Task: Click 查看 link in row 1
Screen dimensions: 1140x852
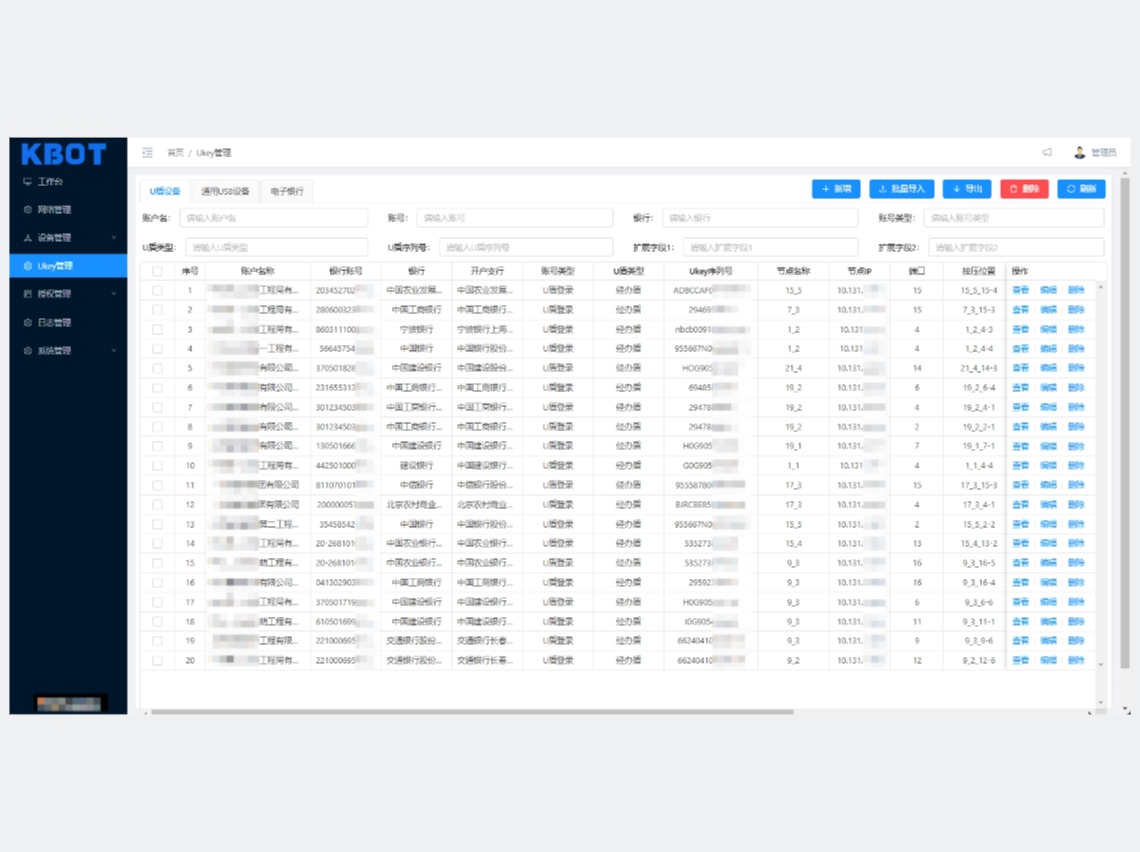Action: pos(1020,291)
